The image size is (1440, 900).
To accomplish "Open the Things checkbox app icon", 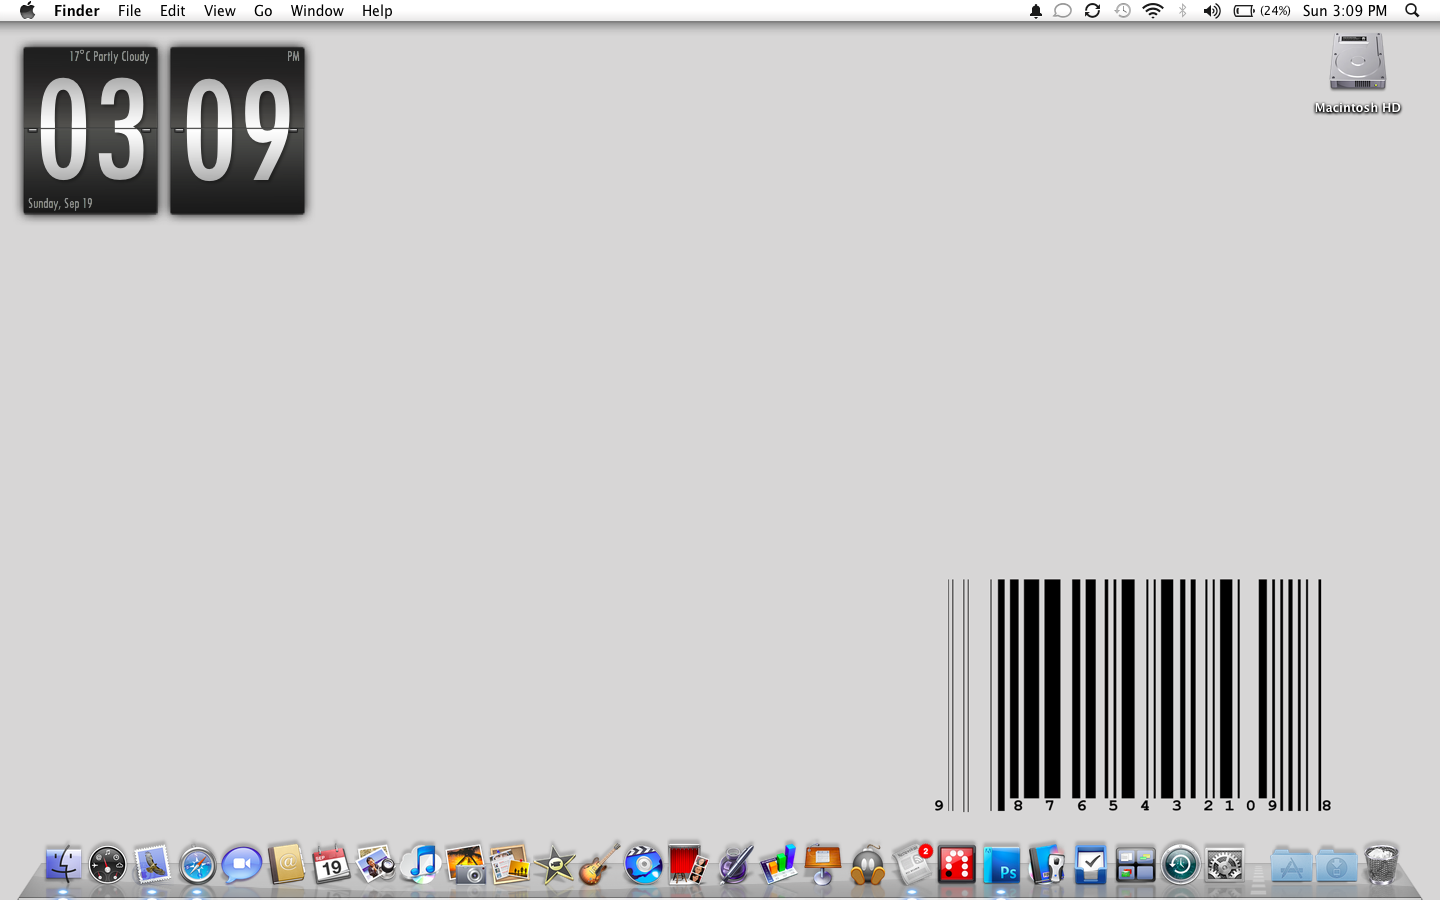I will point(1091,864).
